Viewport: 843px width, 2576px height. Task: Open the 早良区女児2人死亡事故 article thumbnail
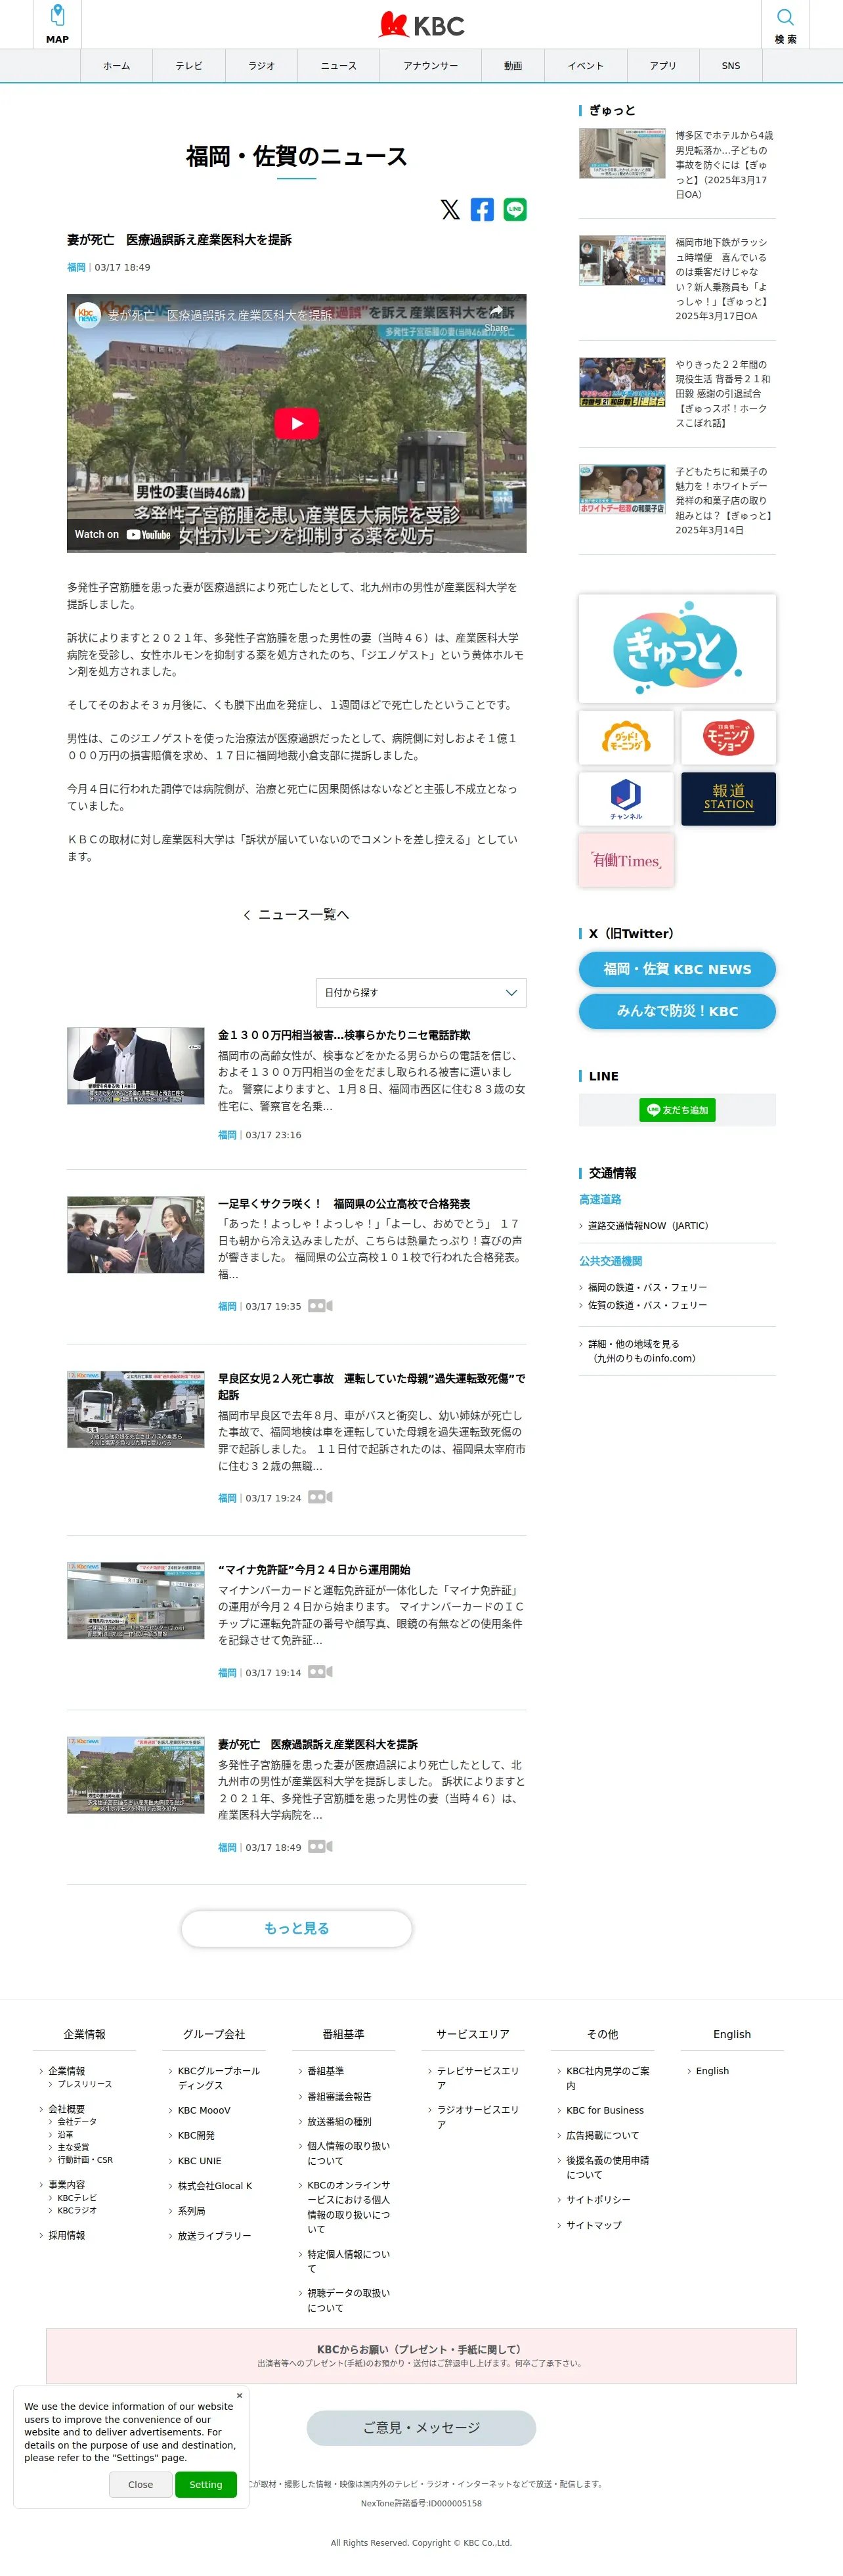[136, 1409]
